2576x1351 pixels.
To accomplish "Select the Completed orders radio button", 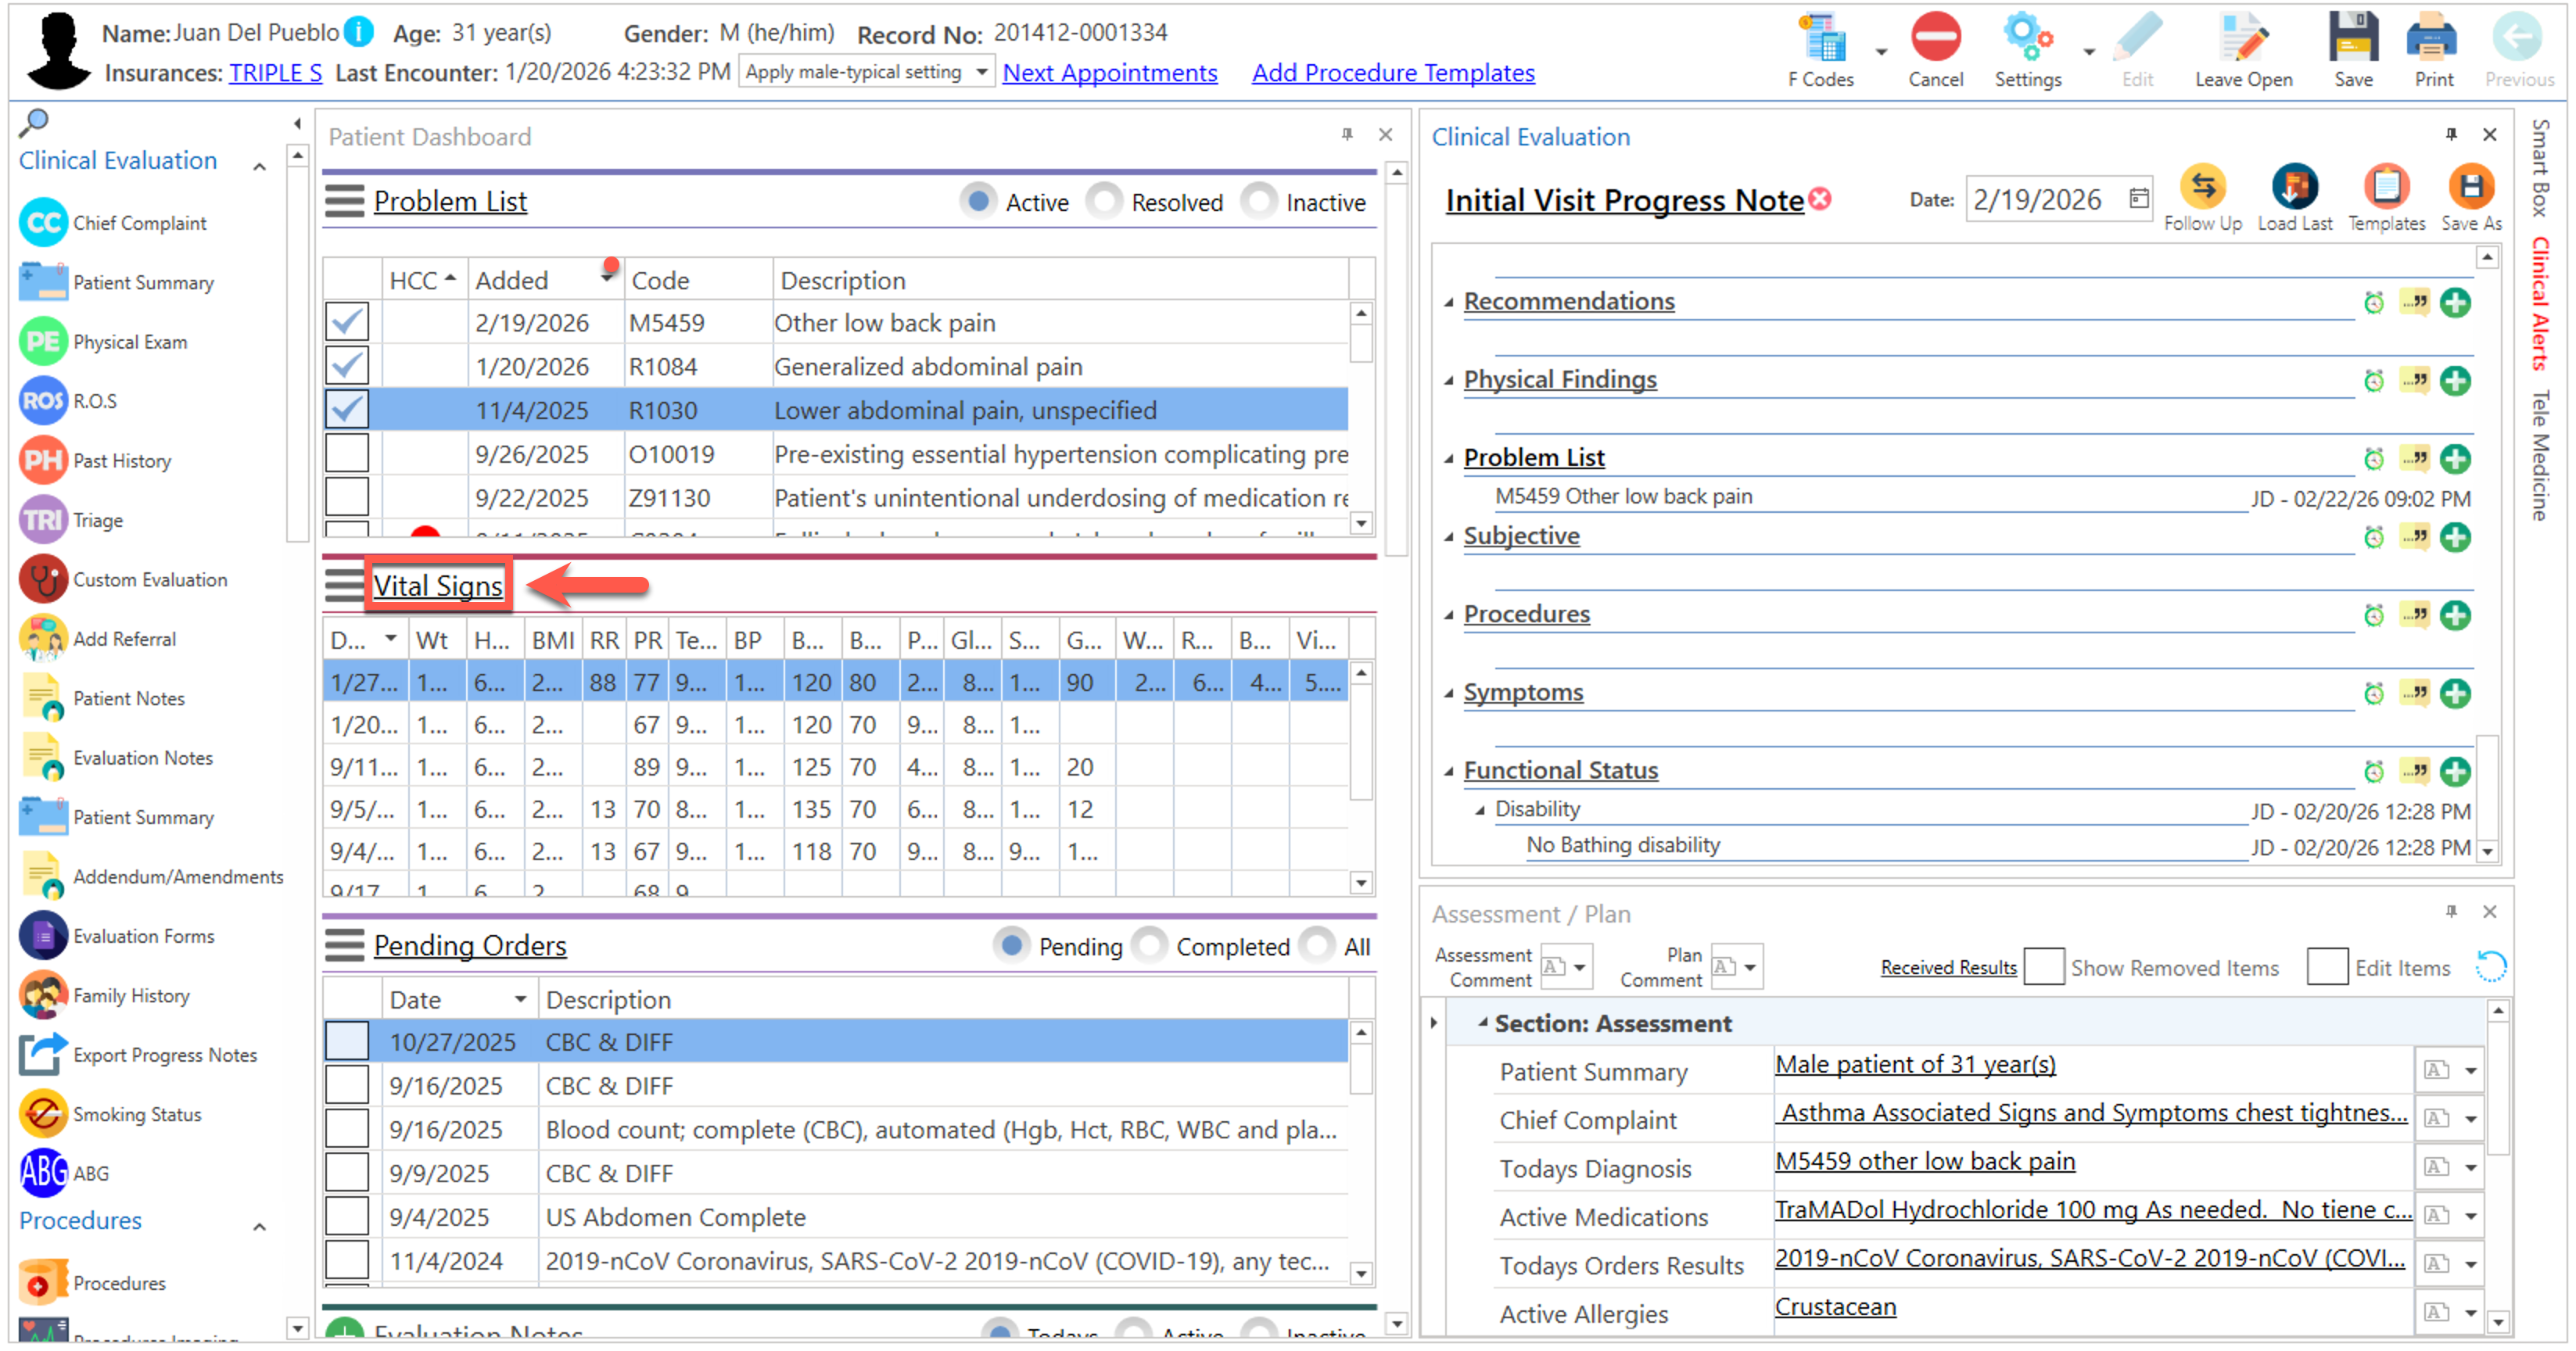I will (x=1151, y=946).
